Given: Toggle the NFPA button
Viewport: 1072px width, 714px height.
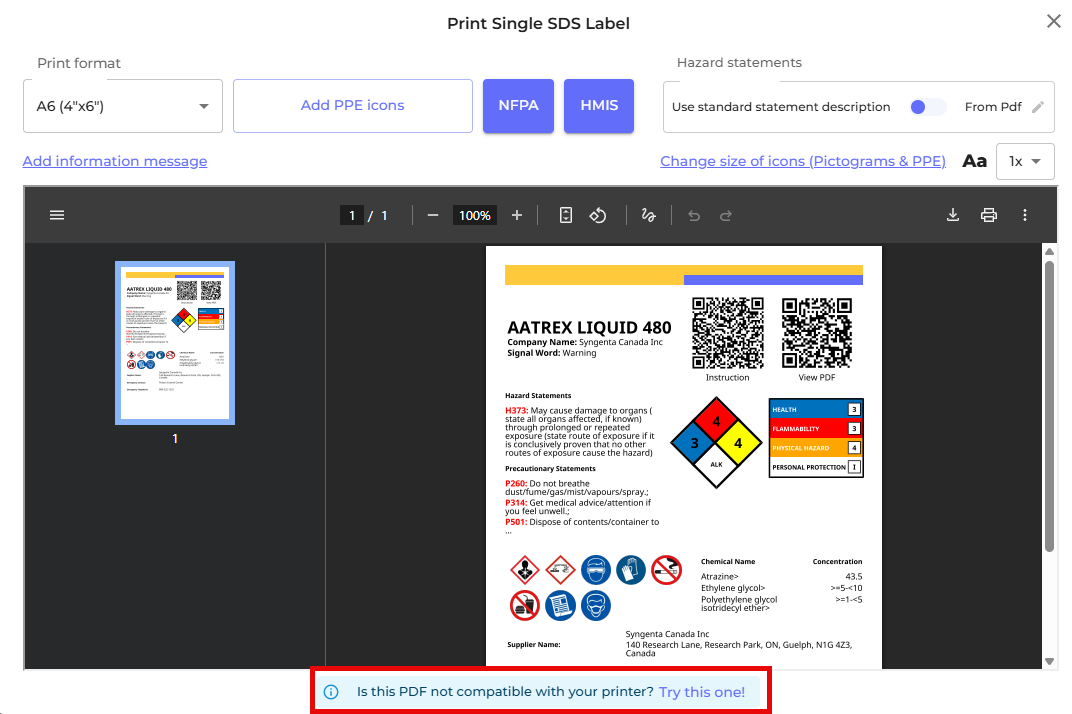Looking at the screenshot, I should 518,106.
